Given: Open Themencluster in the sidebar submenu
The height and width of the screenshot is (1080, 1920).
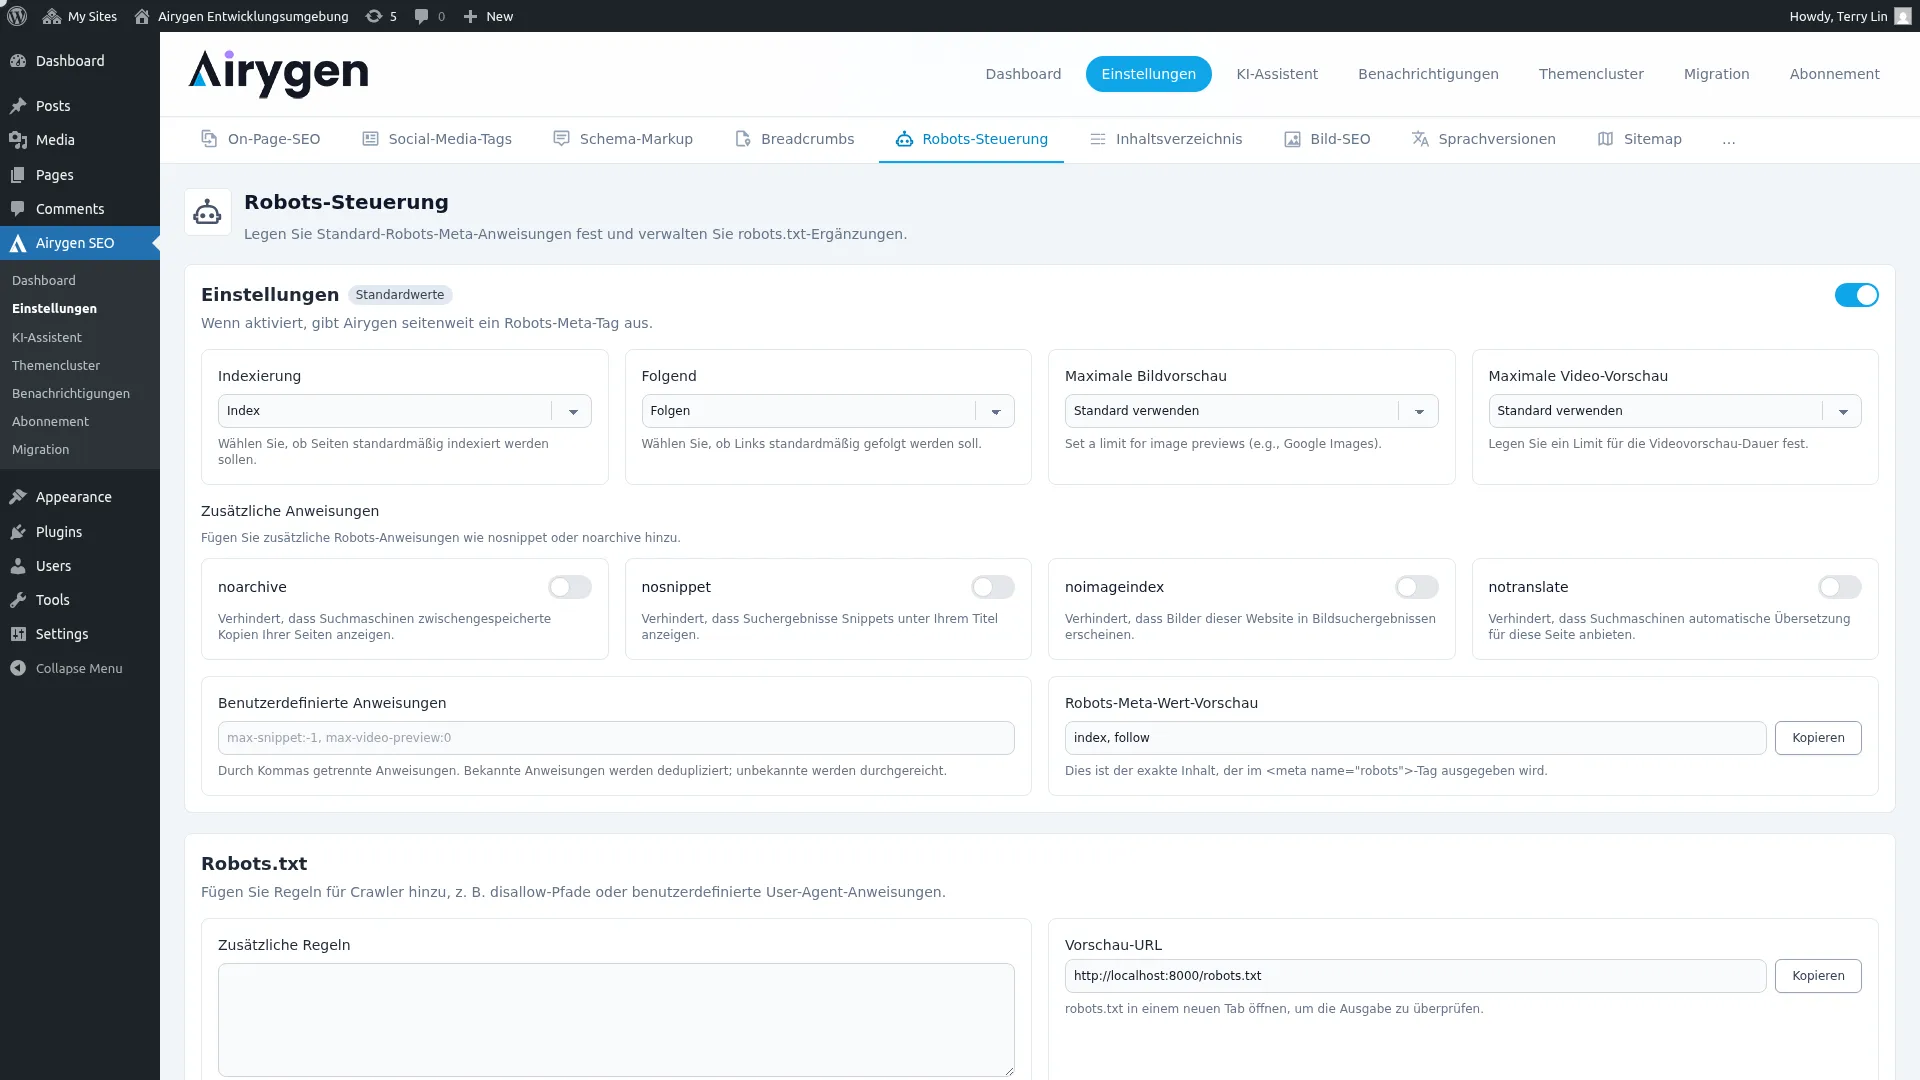Looking at the screenshot, I should (x=56, y=366).
